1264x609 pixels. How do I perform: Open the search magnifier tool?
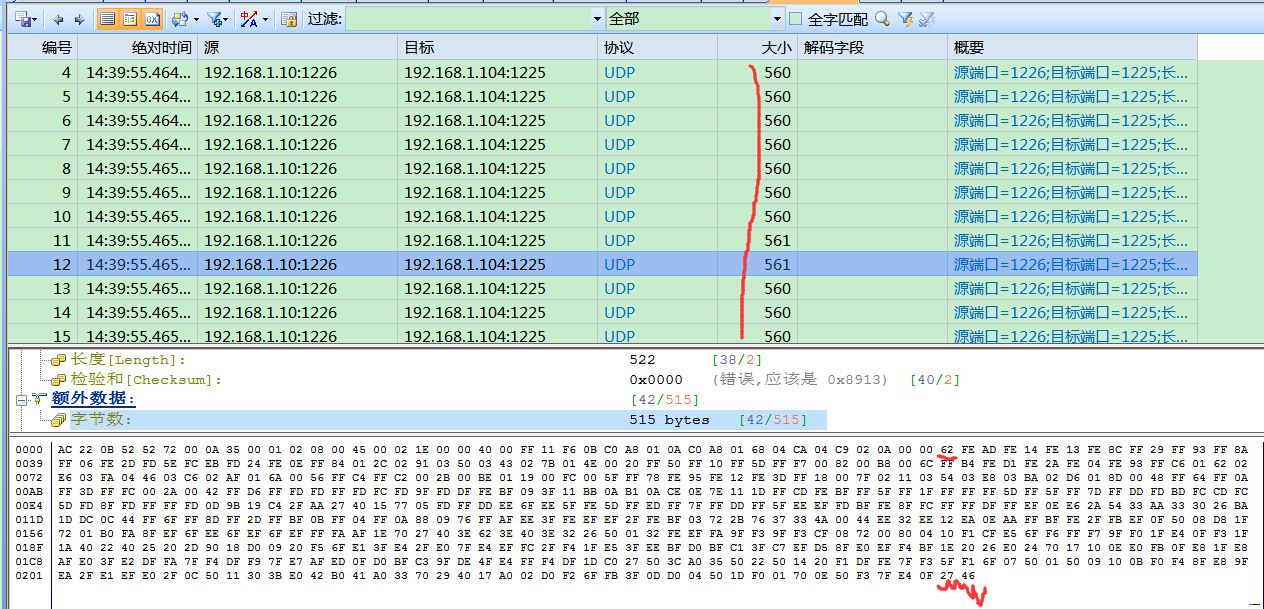coord(882,18)
